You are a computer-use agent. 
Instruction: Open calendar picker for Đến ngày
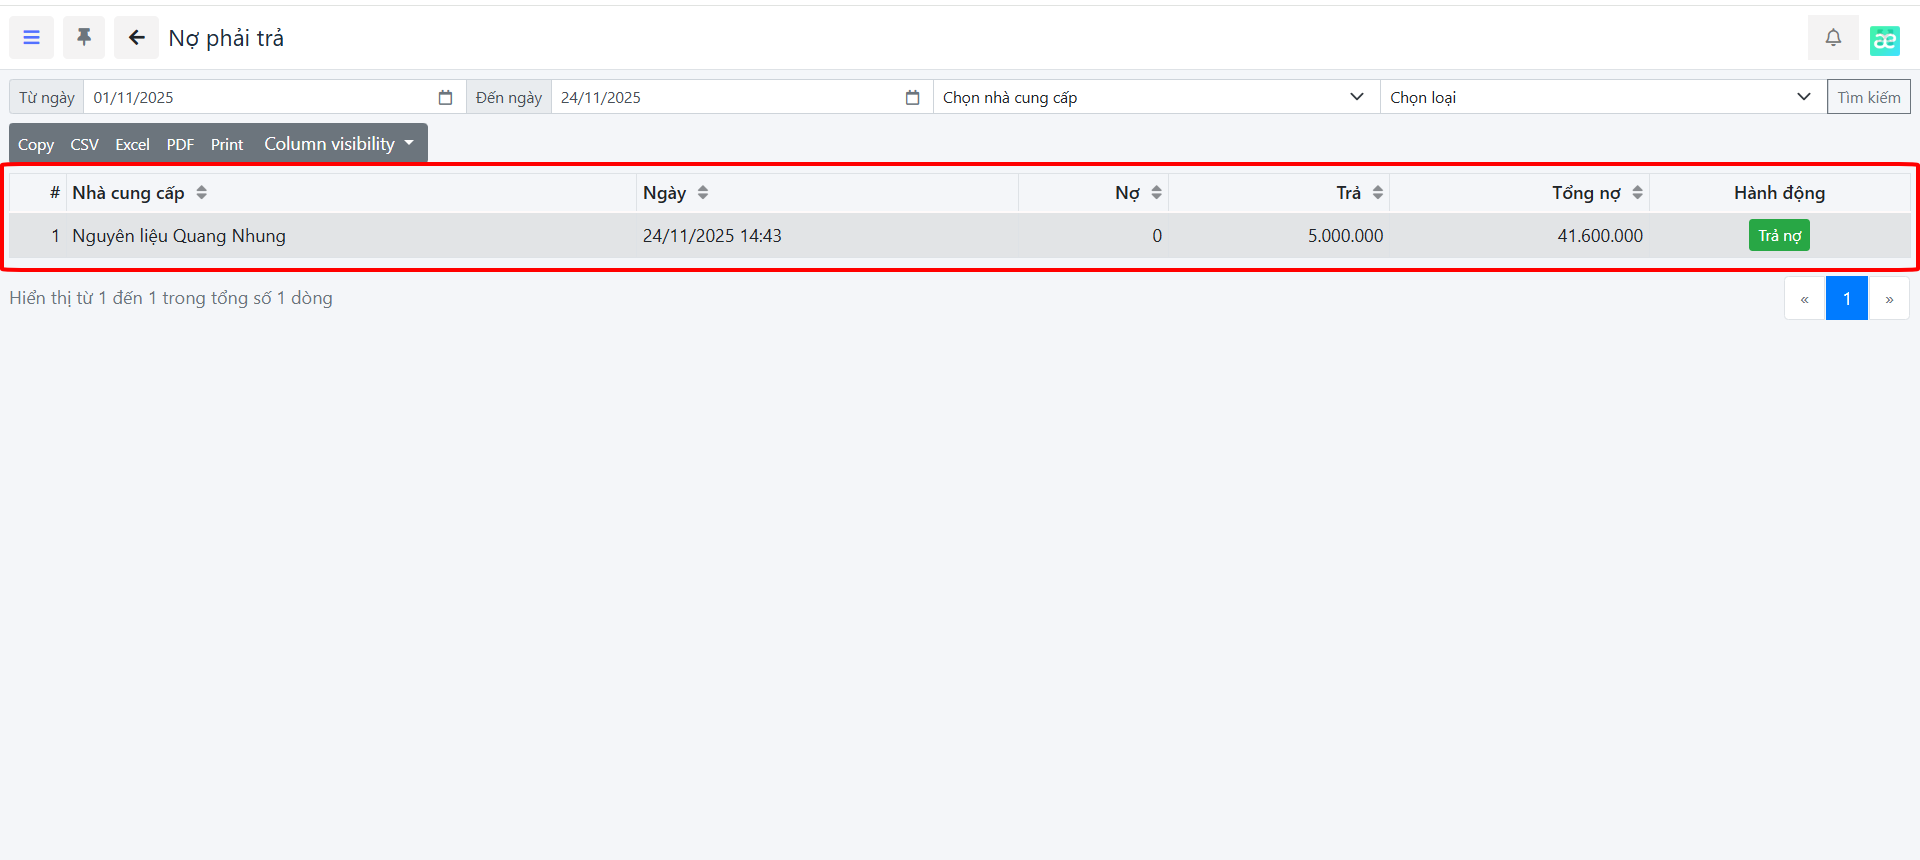(912, 97)
